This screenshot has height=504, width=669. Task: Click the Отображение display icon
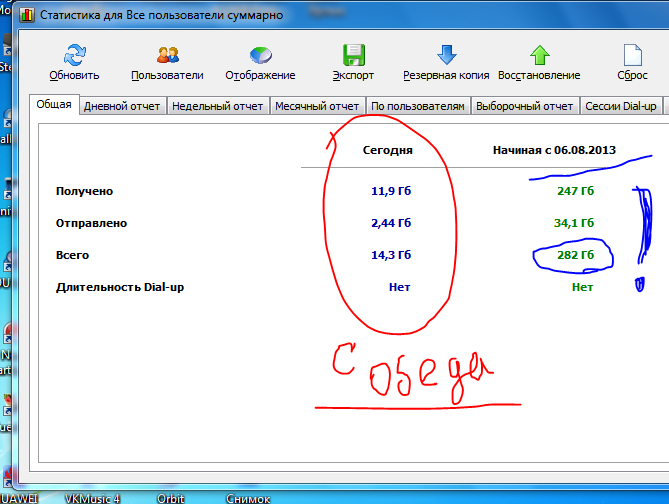pos(260,54)
